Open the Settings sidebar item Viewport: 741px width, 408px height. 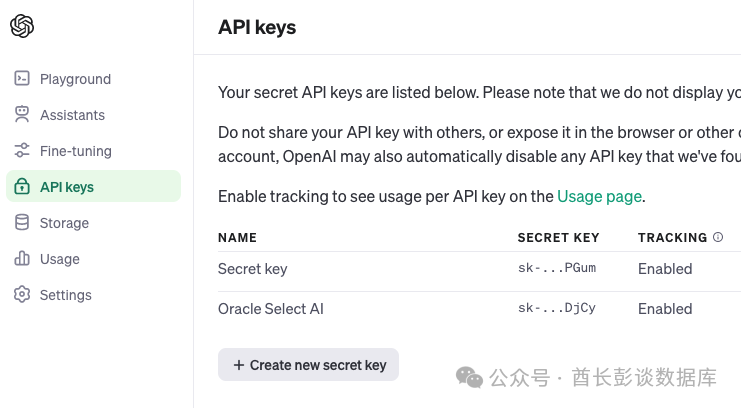click(x=66, y=295)
